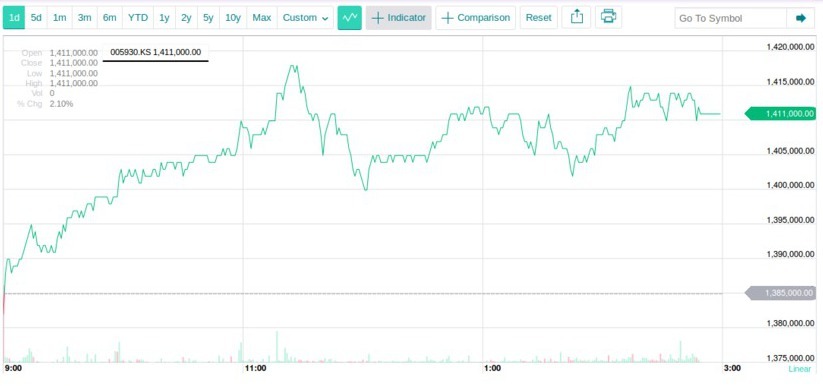
Task: Click the share/export icon
Action: click(x=576, y=17)
